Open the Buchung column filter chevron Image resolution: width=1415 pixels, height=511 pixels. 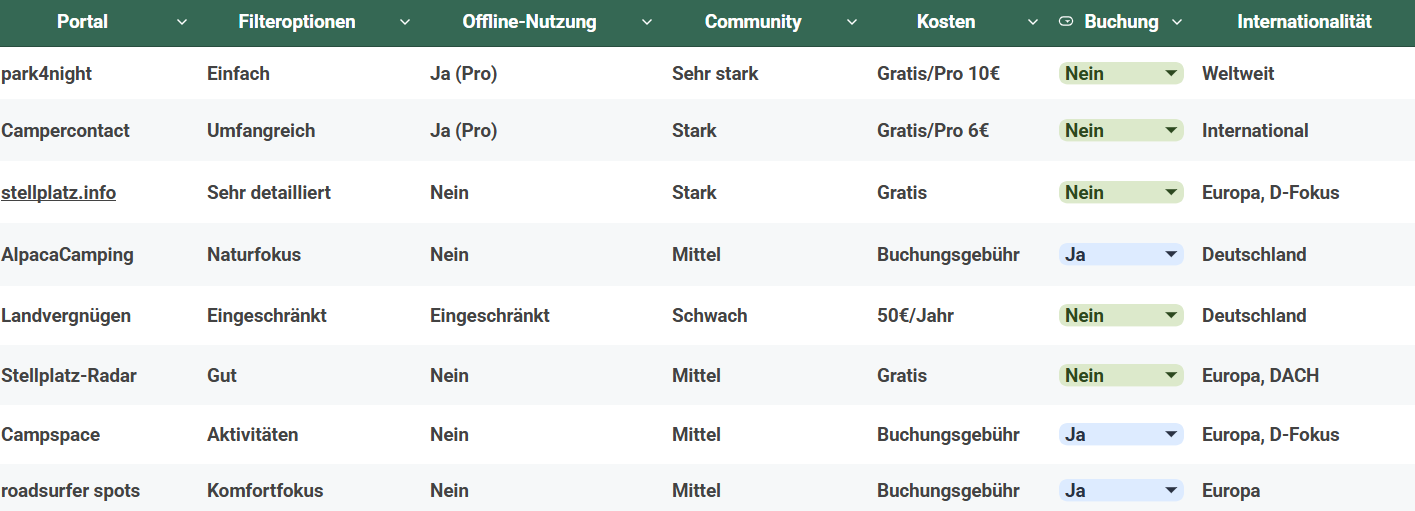pos(1177,22)
